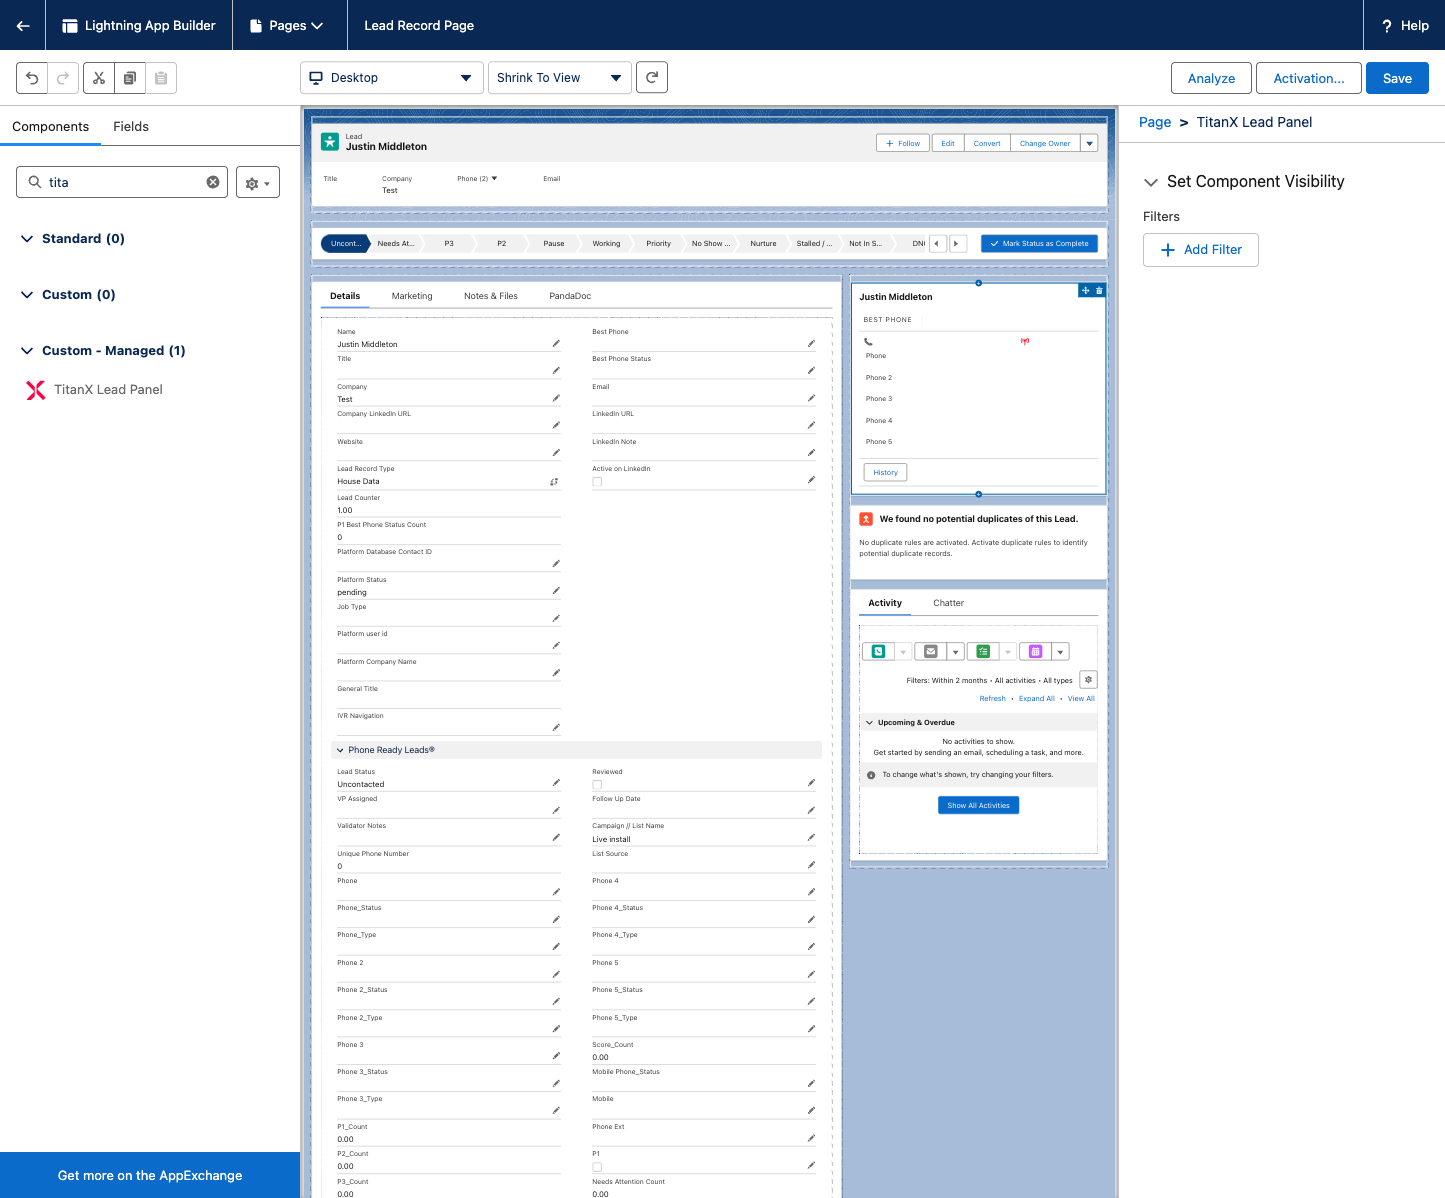Toggle the P1 checkbox
This screenshot has width=1445, height=1198.
click(x=597, y=1167)
